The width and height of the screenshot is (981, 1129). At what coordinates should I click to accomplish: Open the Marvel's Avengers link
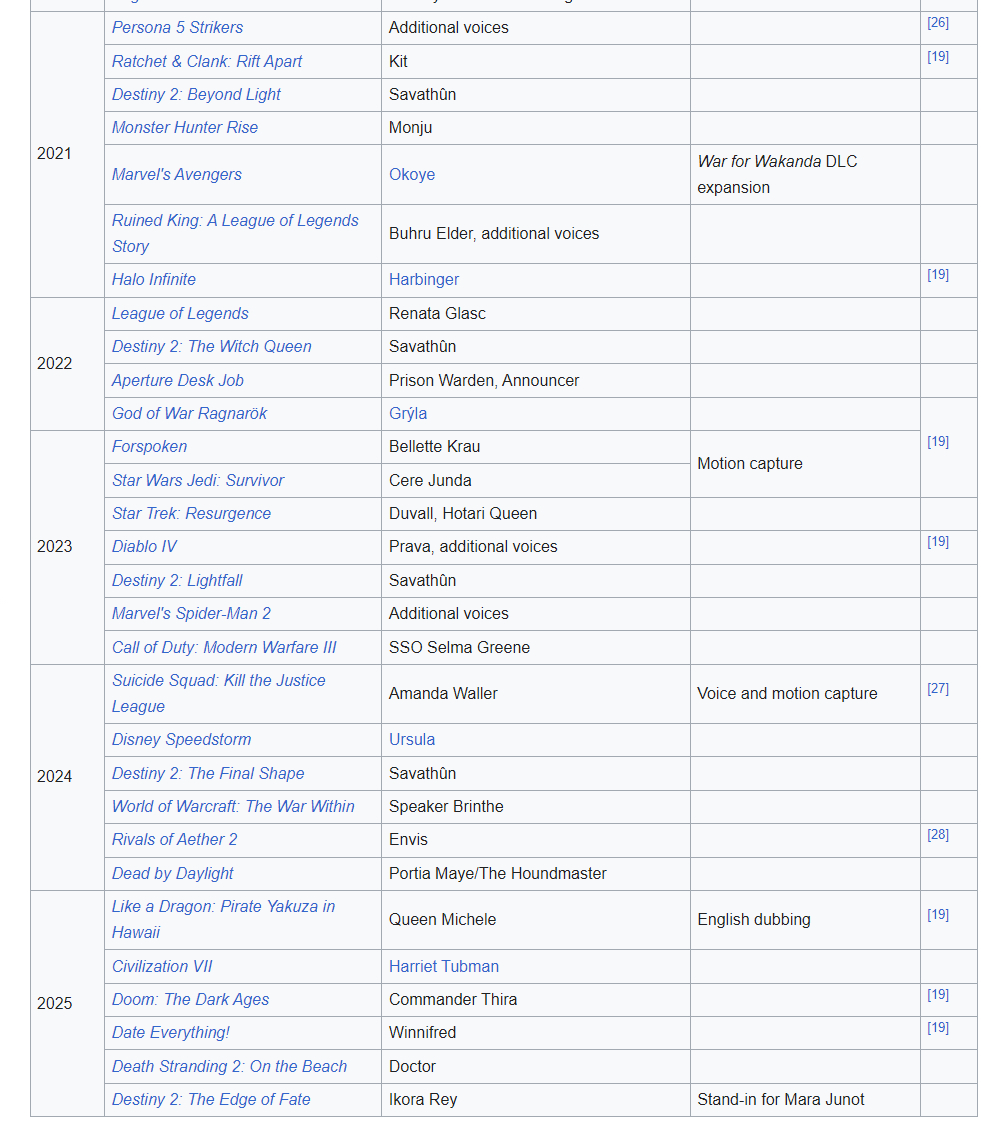coord(176,174)
